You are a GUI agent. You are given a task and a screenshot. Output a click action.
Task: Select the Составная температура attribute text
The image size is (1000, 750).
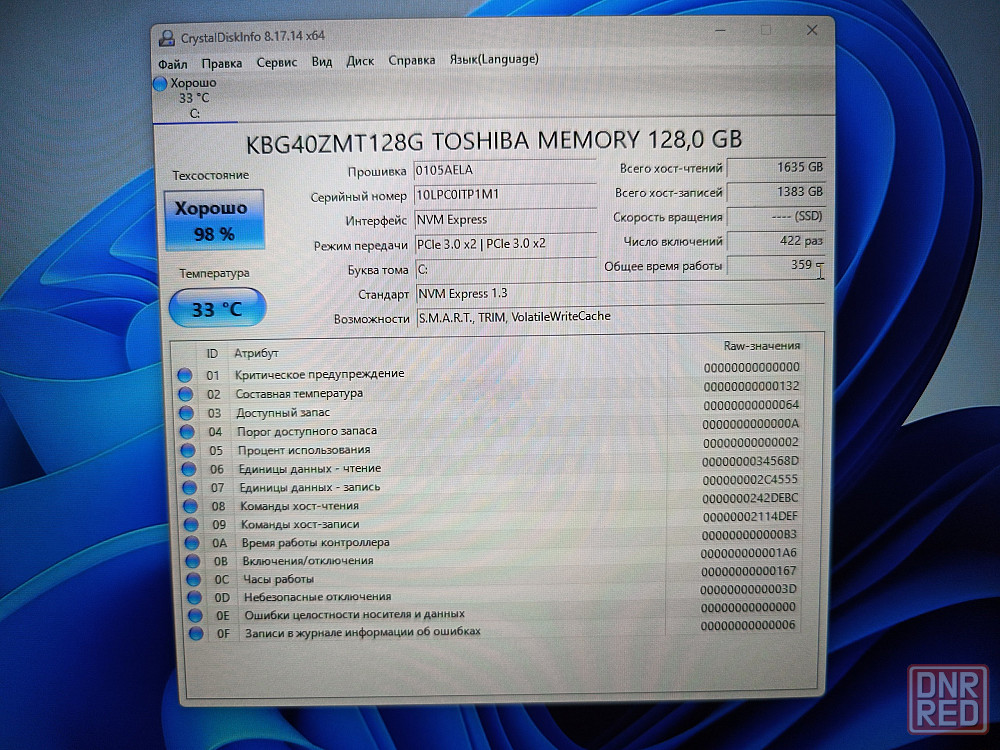pyautogui.click(x=299, y=393)
